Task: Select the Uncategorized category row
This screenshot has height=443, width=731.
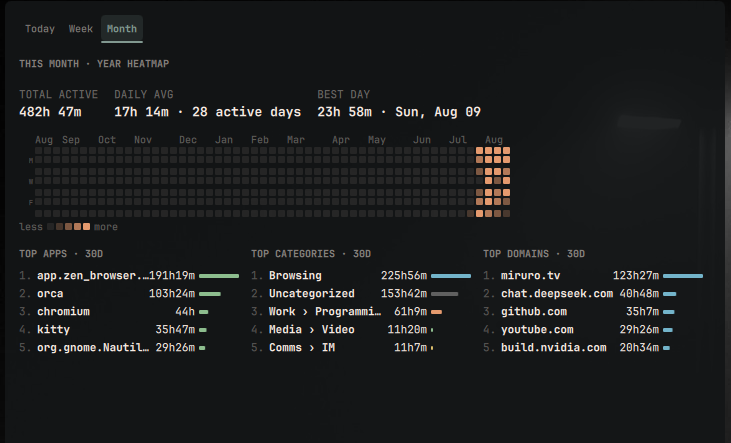Action: coord(361,294)
